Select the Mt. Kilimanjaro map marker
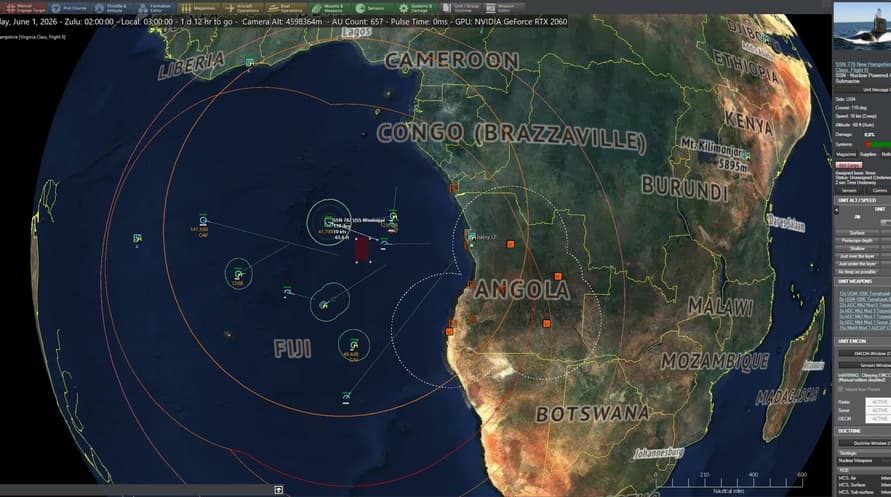Viewport: 891px width, 497px height. click(746, 155)
